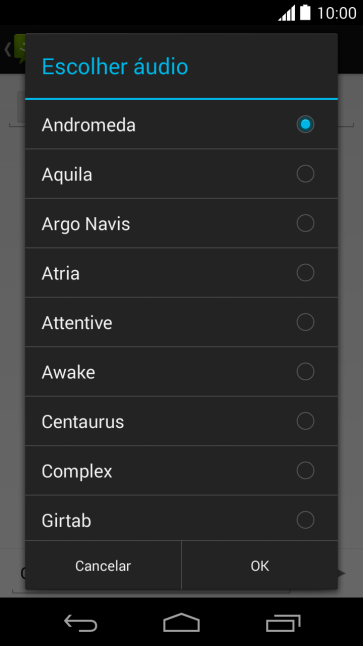Pick the Centaurus ringtone radio button
This screenshot has width=363, height=646.
(305, 421)
